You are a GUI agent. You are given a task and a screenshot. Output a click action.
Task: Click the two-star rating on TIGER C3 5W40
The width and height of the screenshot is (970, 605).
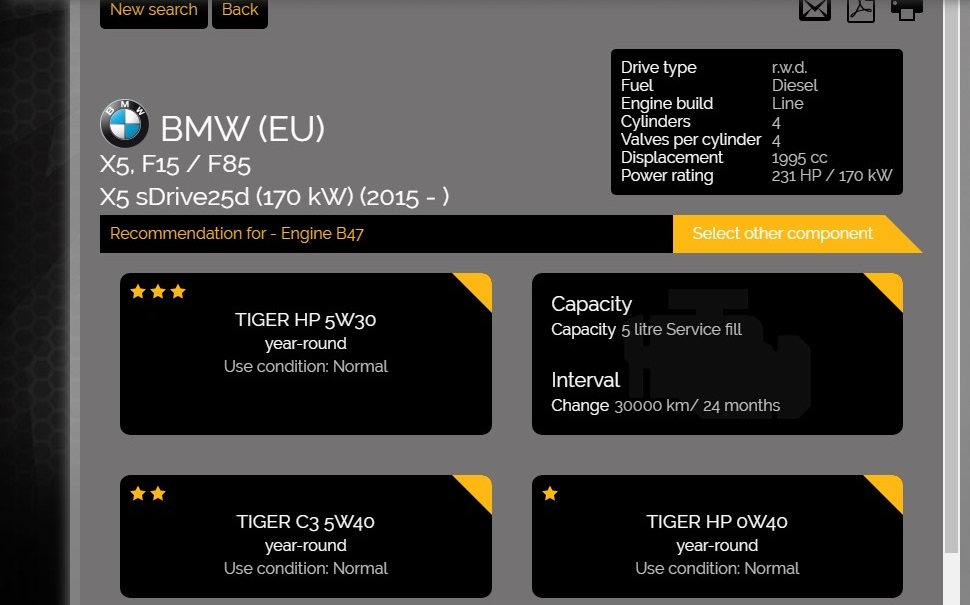[x=148, y=494]
